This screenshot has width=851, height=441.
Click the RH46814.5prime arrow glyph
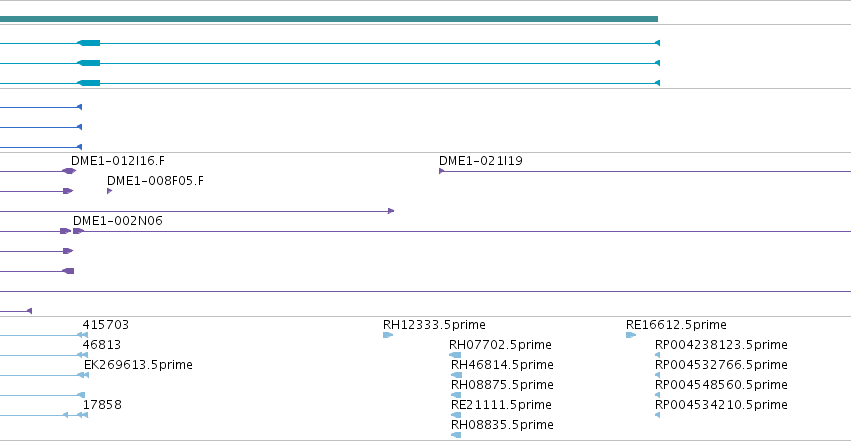click(456, 375)
